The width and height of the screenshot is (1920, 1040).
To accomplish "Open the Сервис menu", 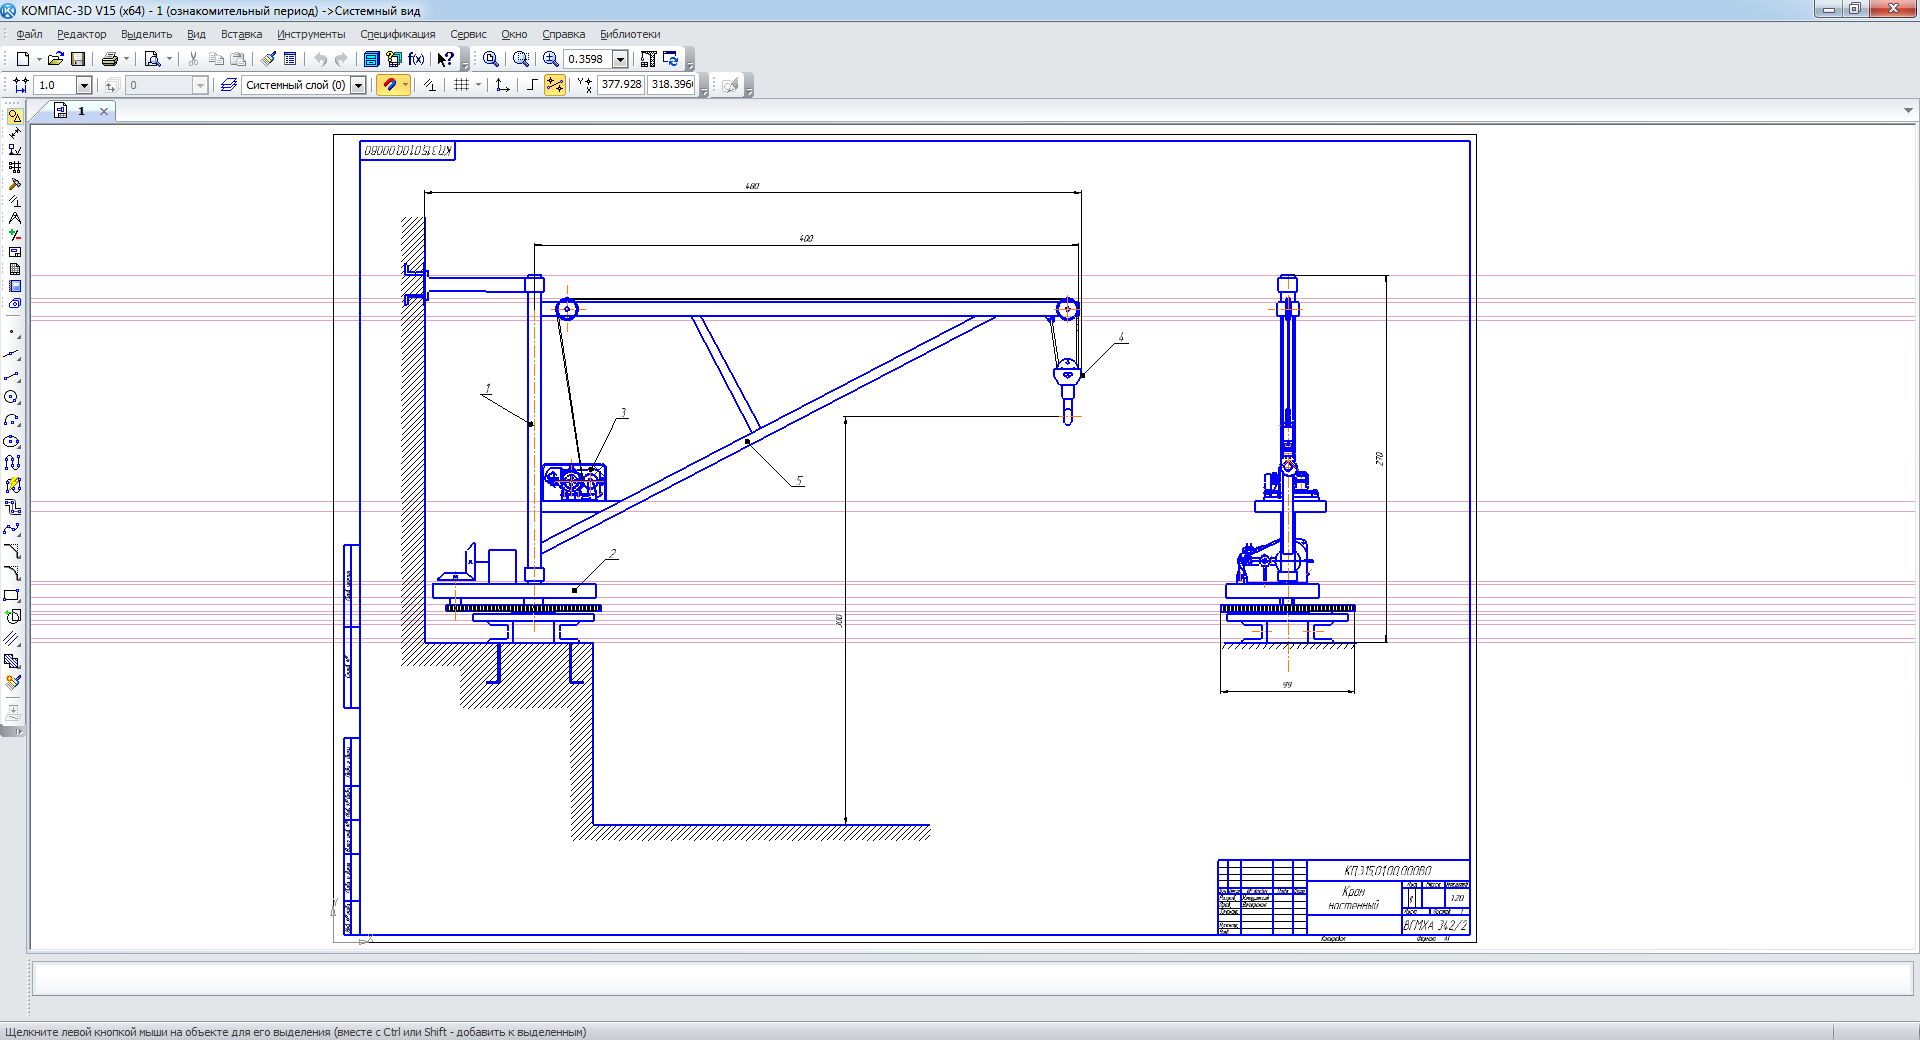I will click(x=468, y=34).
